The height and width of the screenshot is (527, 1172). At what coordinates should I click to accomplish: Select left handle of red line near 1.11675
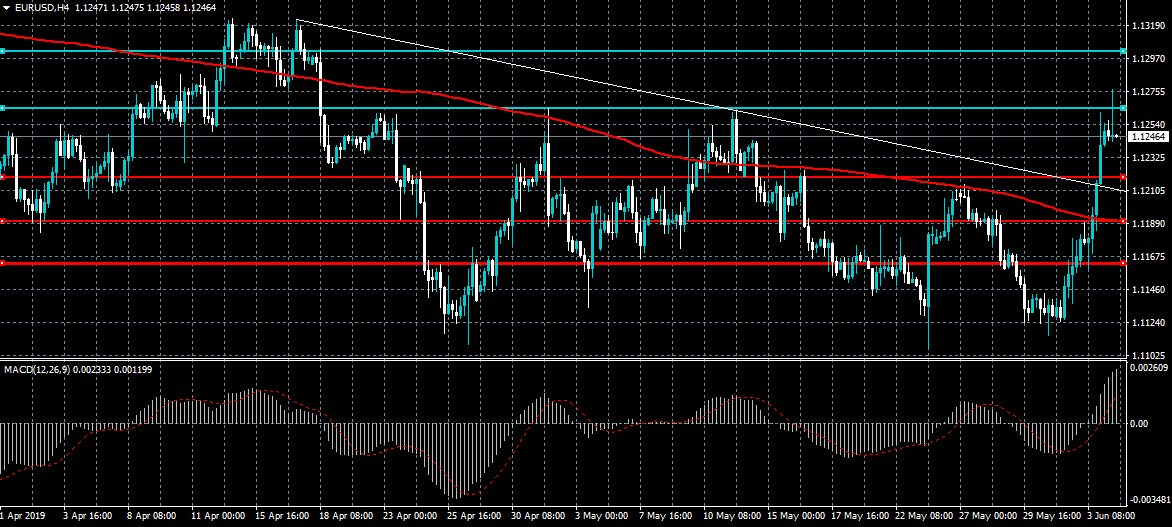(2, 263)
